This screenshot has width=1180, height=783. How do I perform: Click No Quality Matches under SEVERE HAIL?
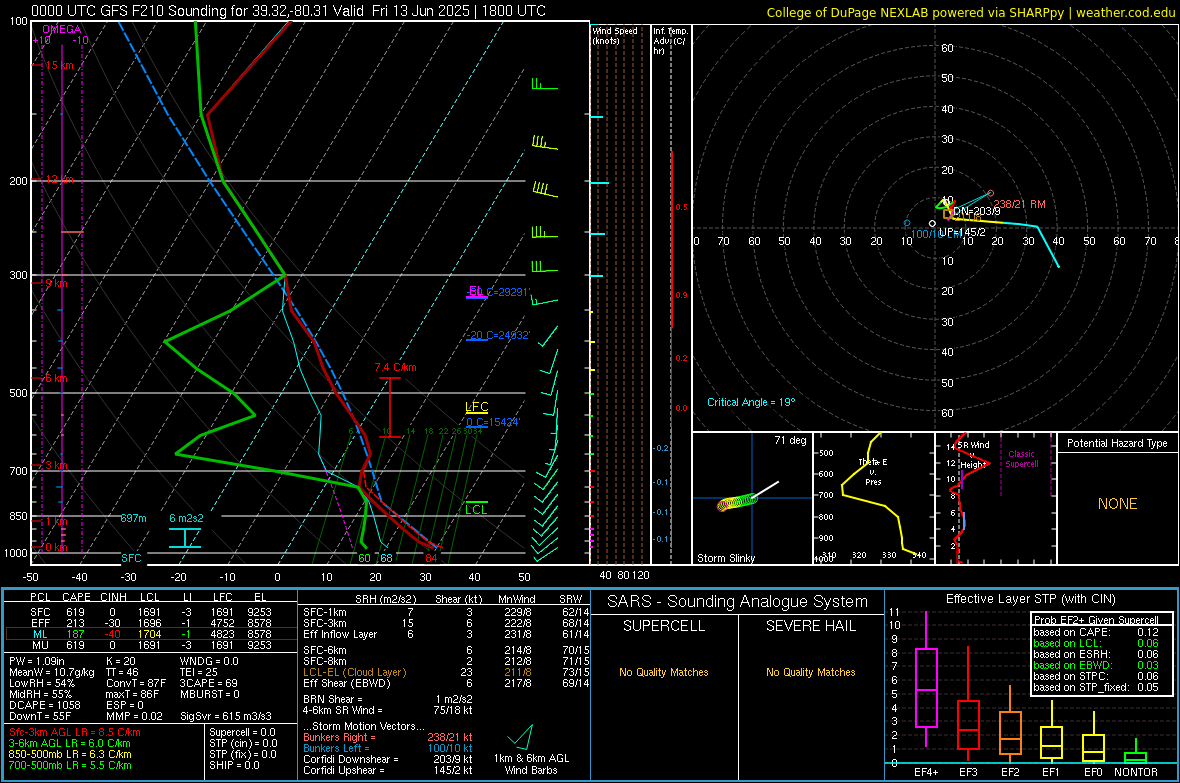810,672
